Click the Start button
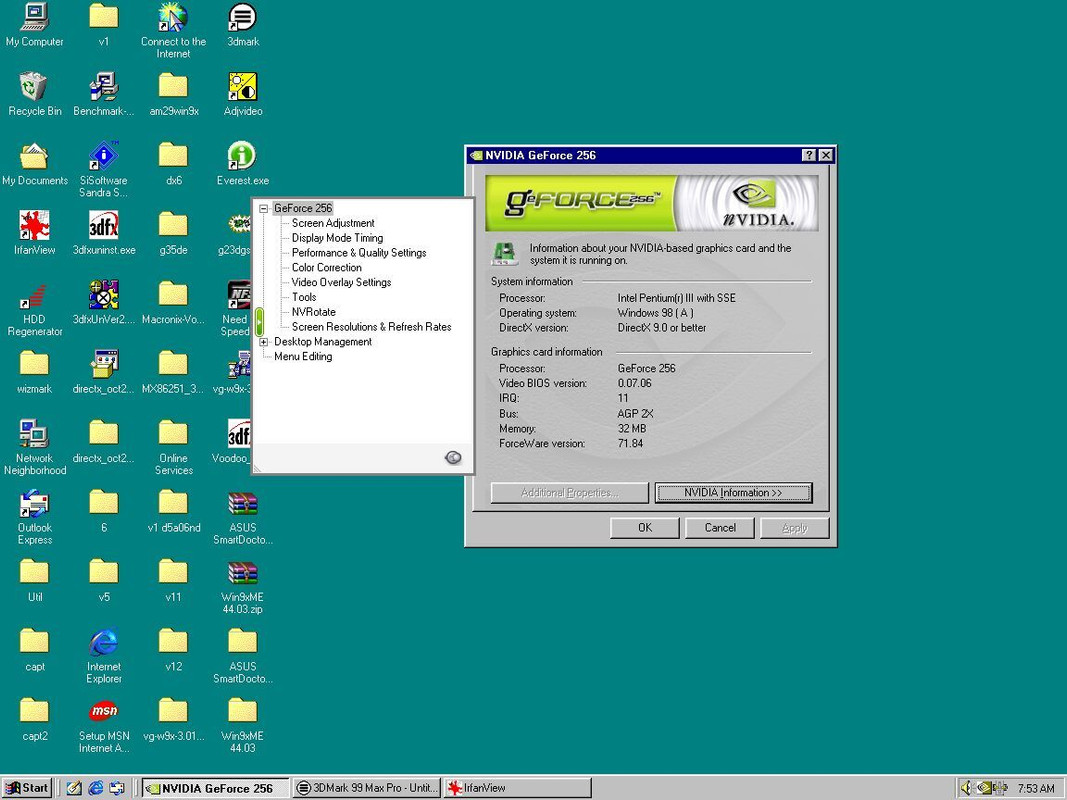This screenshot has width=1067, height=800. tap(27, 788)
